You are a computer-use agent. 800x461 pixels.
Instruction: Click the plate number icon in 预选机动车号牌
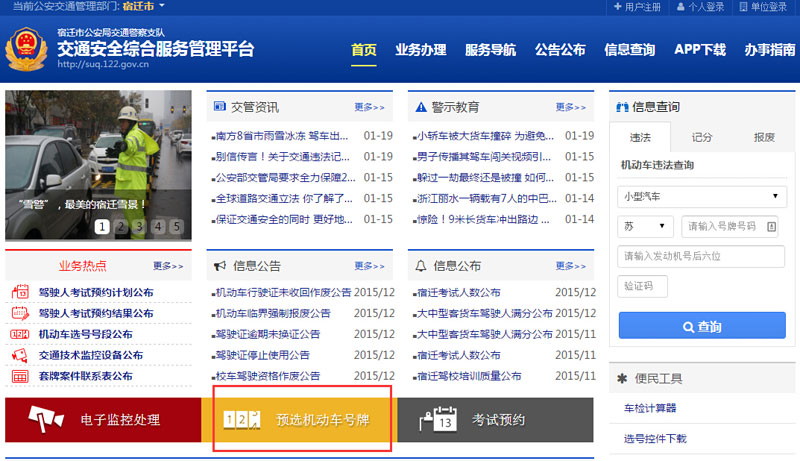242,420
